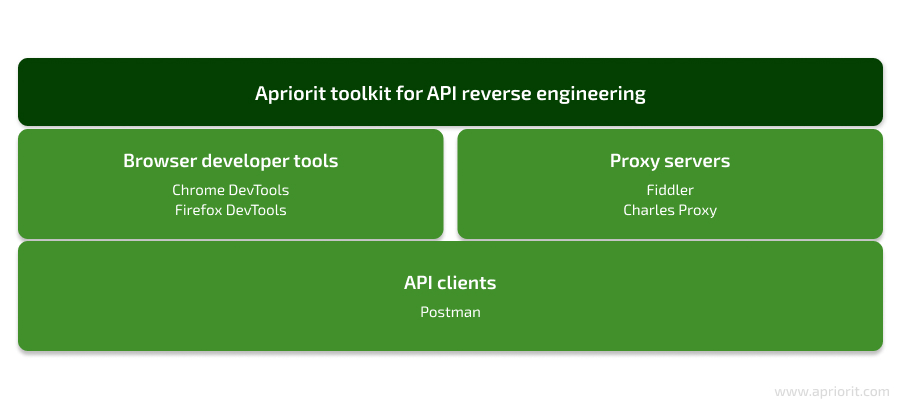Click the title 'Apriorit toolkit for API reverse engineering'
Image resolution: width=900 pixels, height=410 pixels.
(x=450, y=93)
